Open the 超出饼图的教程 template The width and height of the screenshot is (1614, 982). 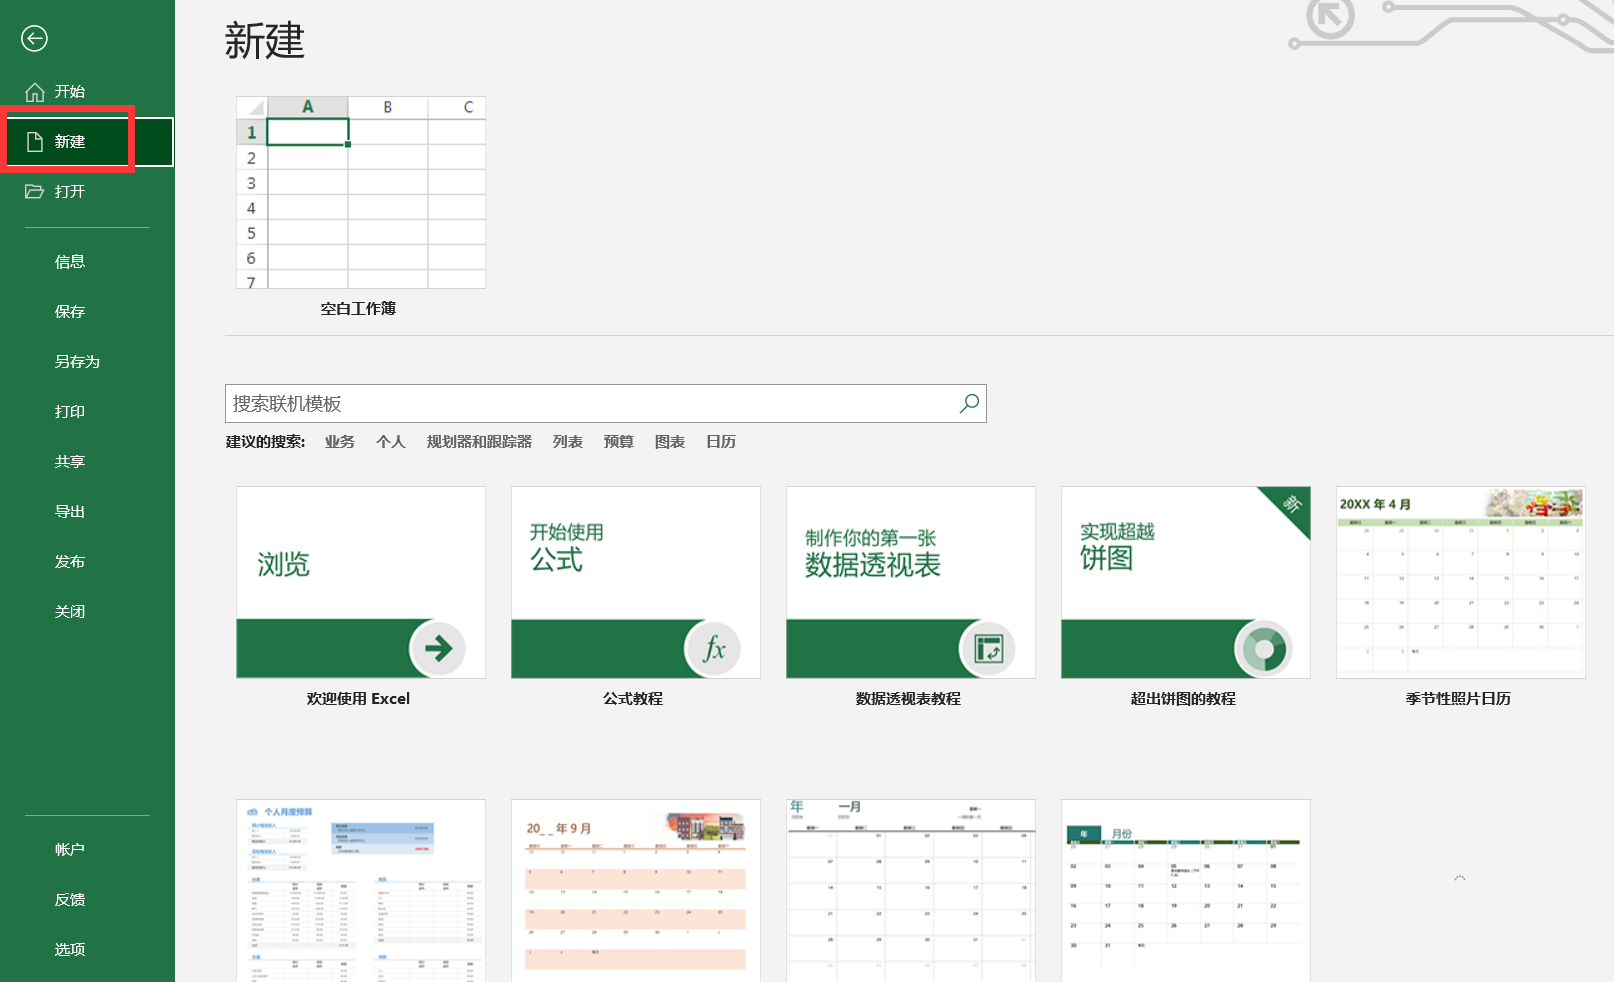(1186, 582)
